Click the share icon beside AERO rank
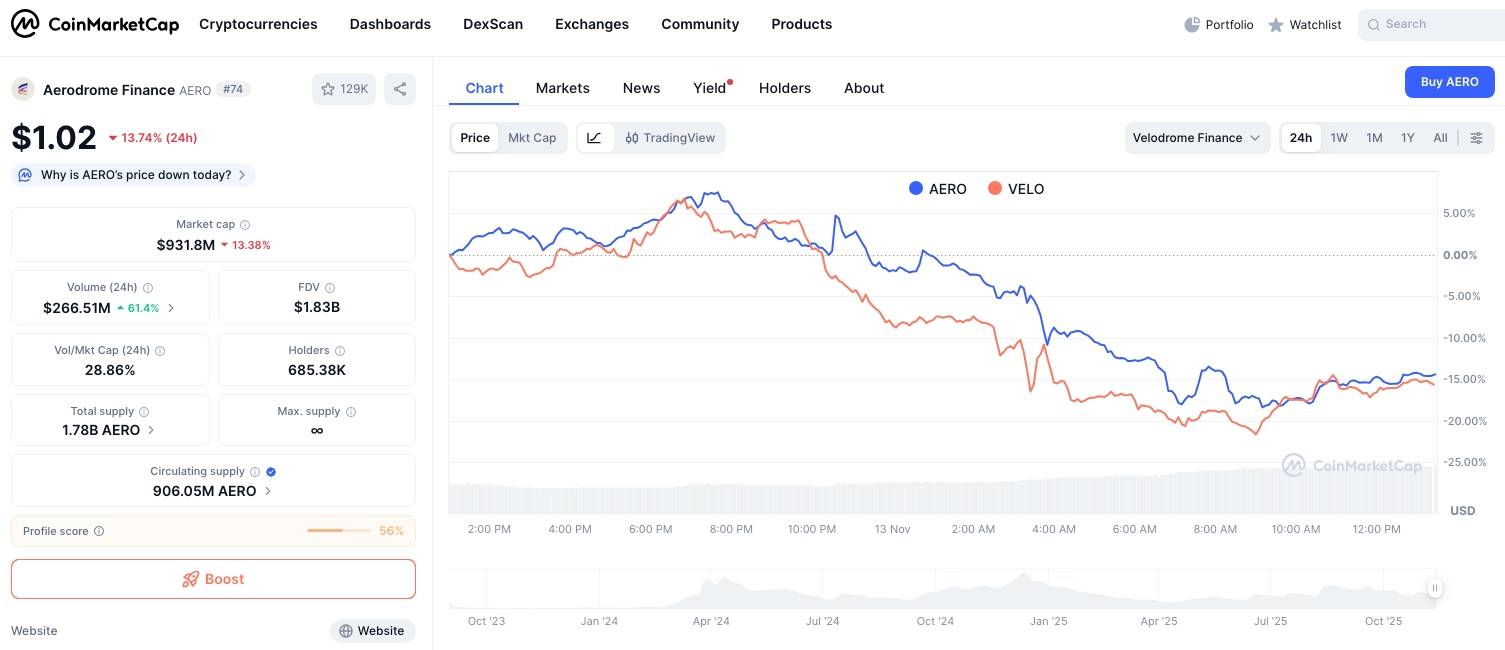This screenshot has height=650, width=1505. pos(400,89)
